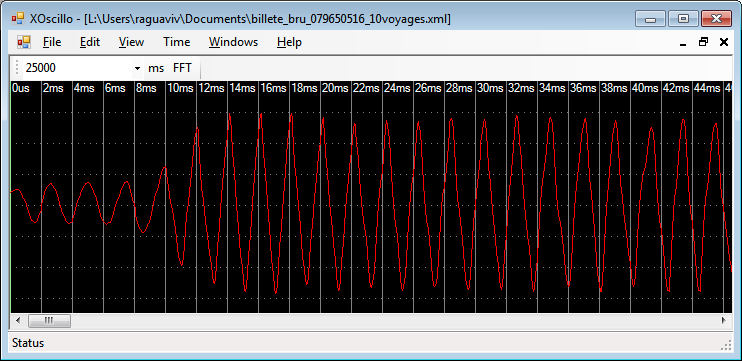The image size is (742, 363).
Task: Click the 10ms time marker
Action: coord(180,88)
